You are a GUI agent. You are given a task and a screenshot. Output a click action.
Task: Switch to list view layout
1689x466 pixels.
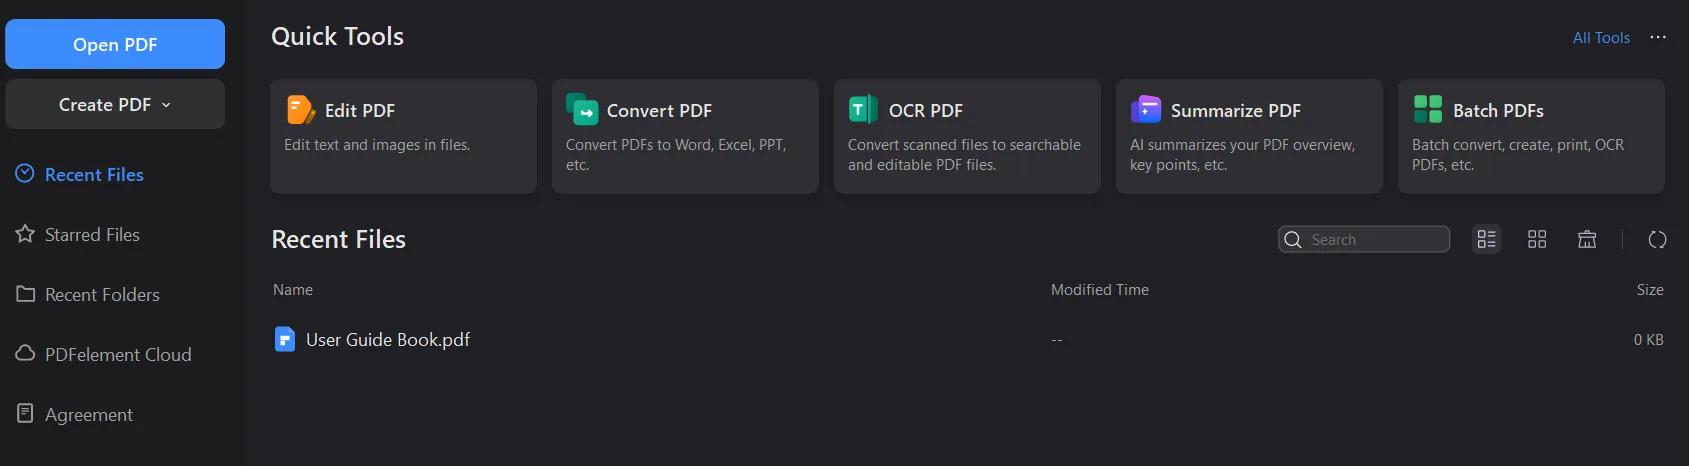[1487, 240]
